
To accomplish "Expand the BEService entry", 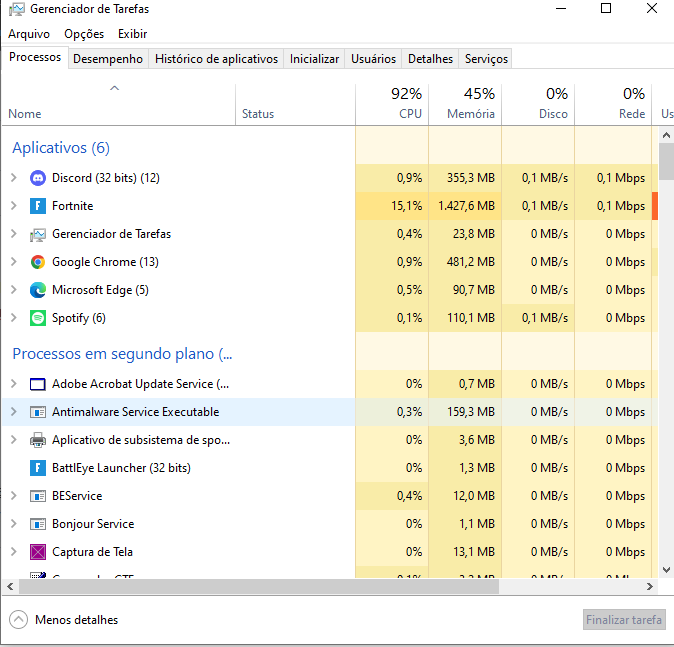I will point(14,496).
